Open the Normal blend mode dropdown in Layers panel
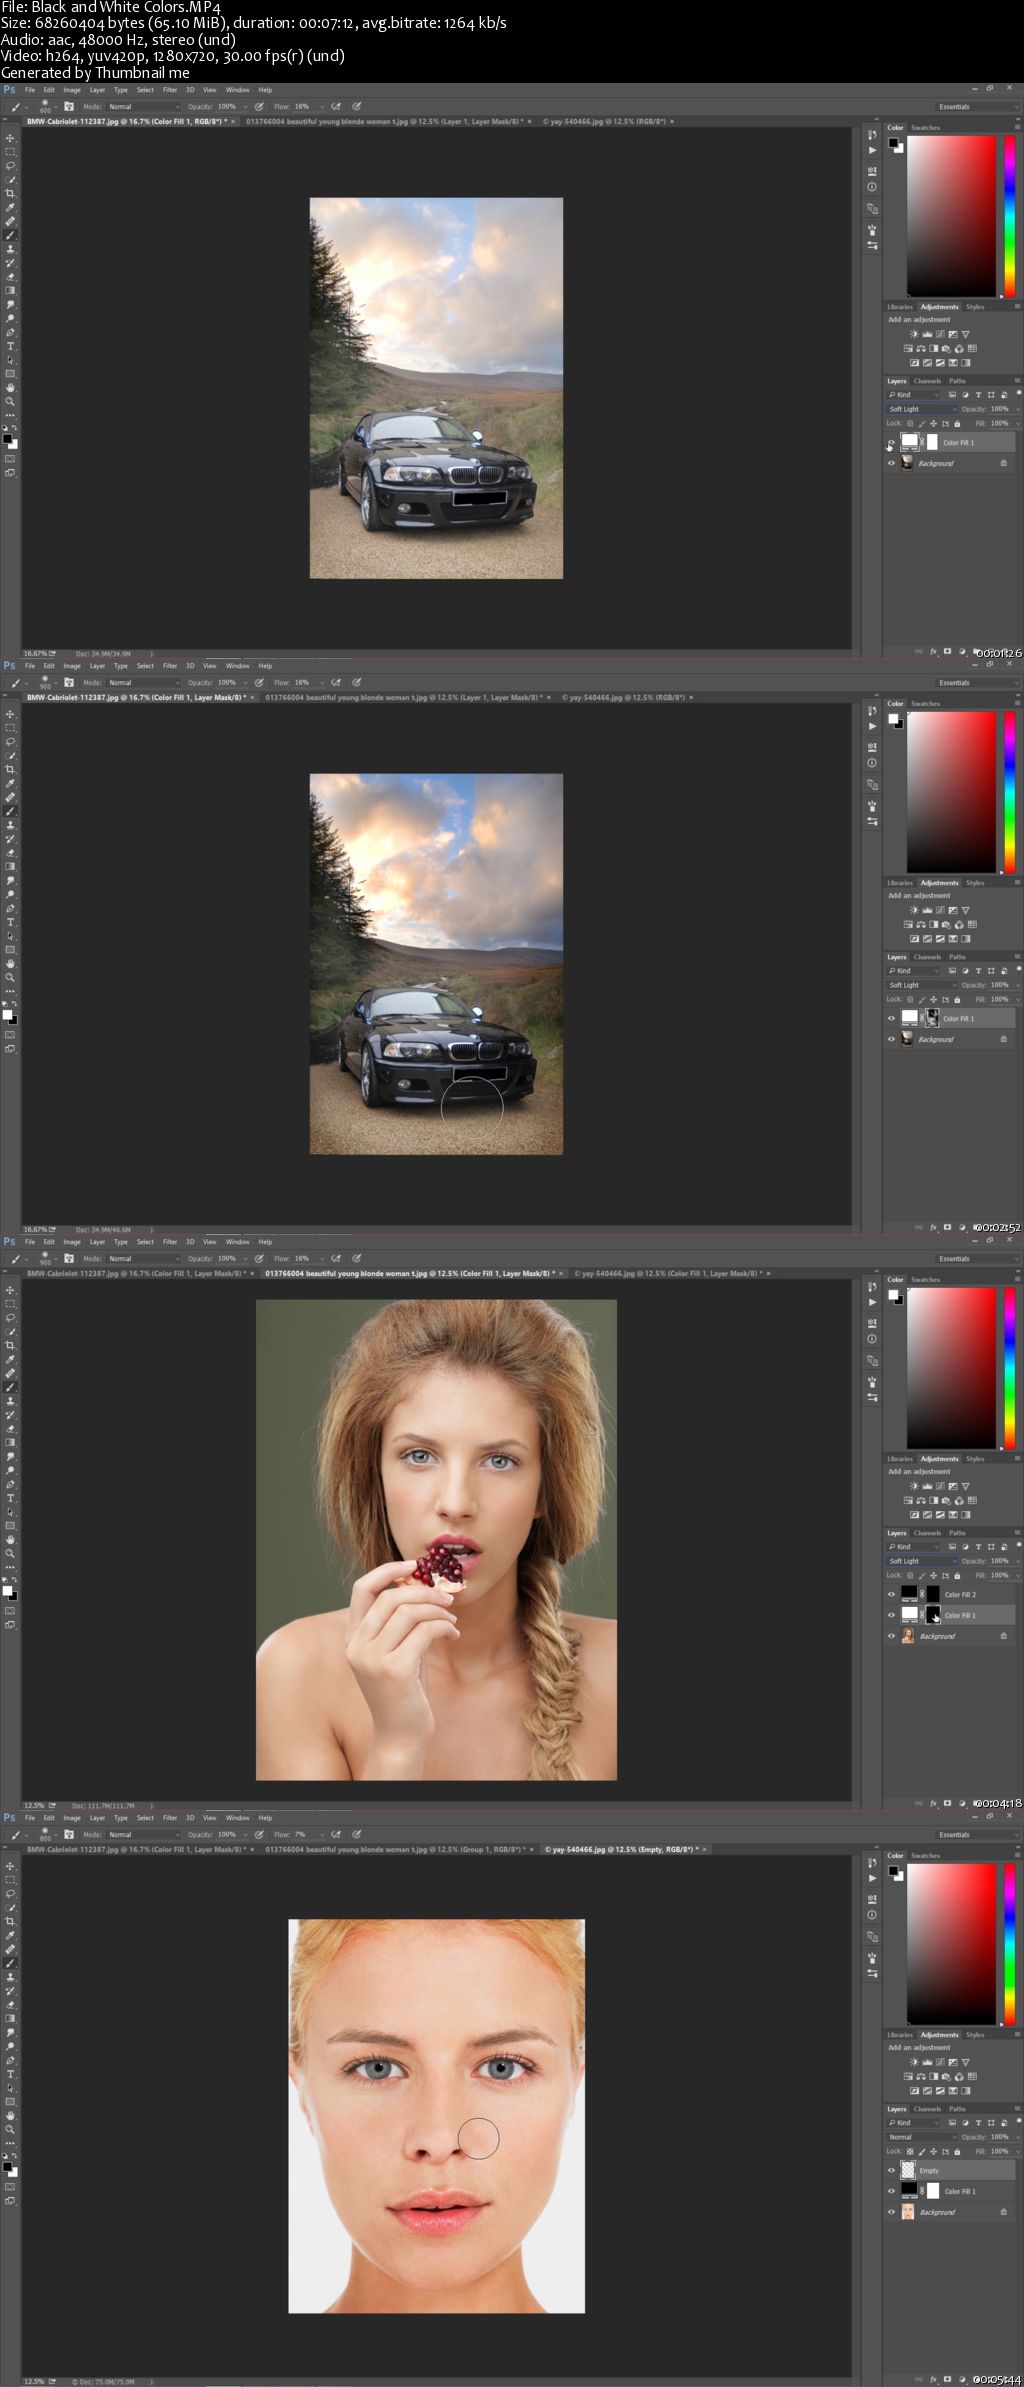The height and width of the screenshot is (2387, 1024). 922,2137
